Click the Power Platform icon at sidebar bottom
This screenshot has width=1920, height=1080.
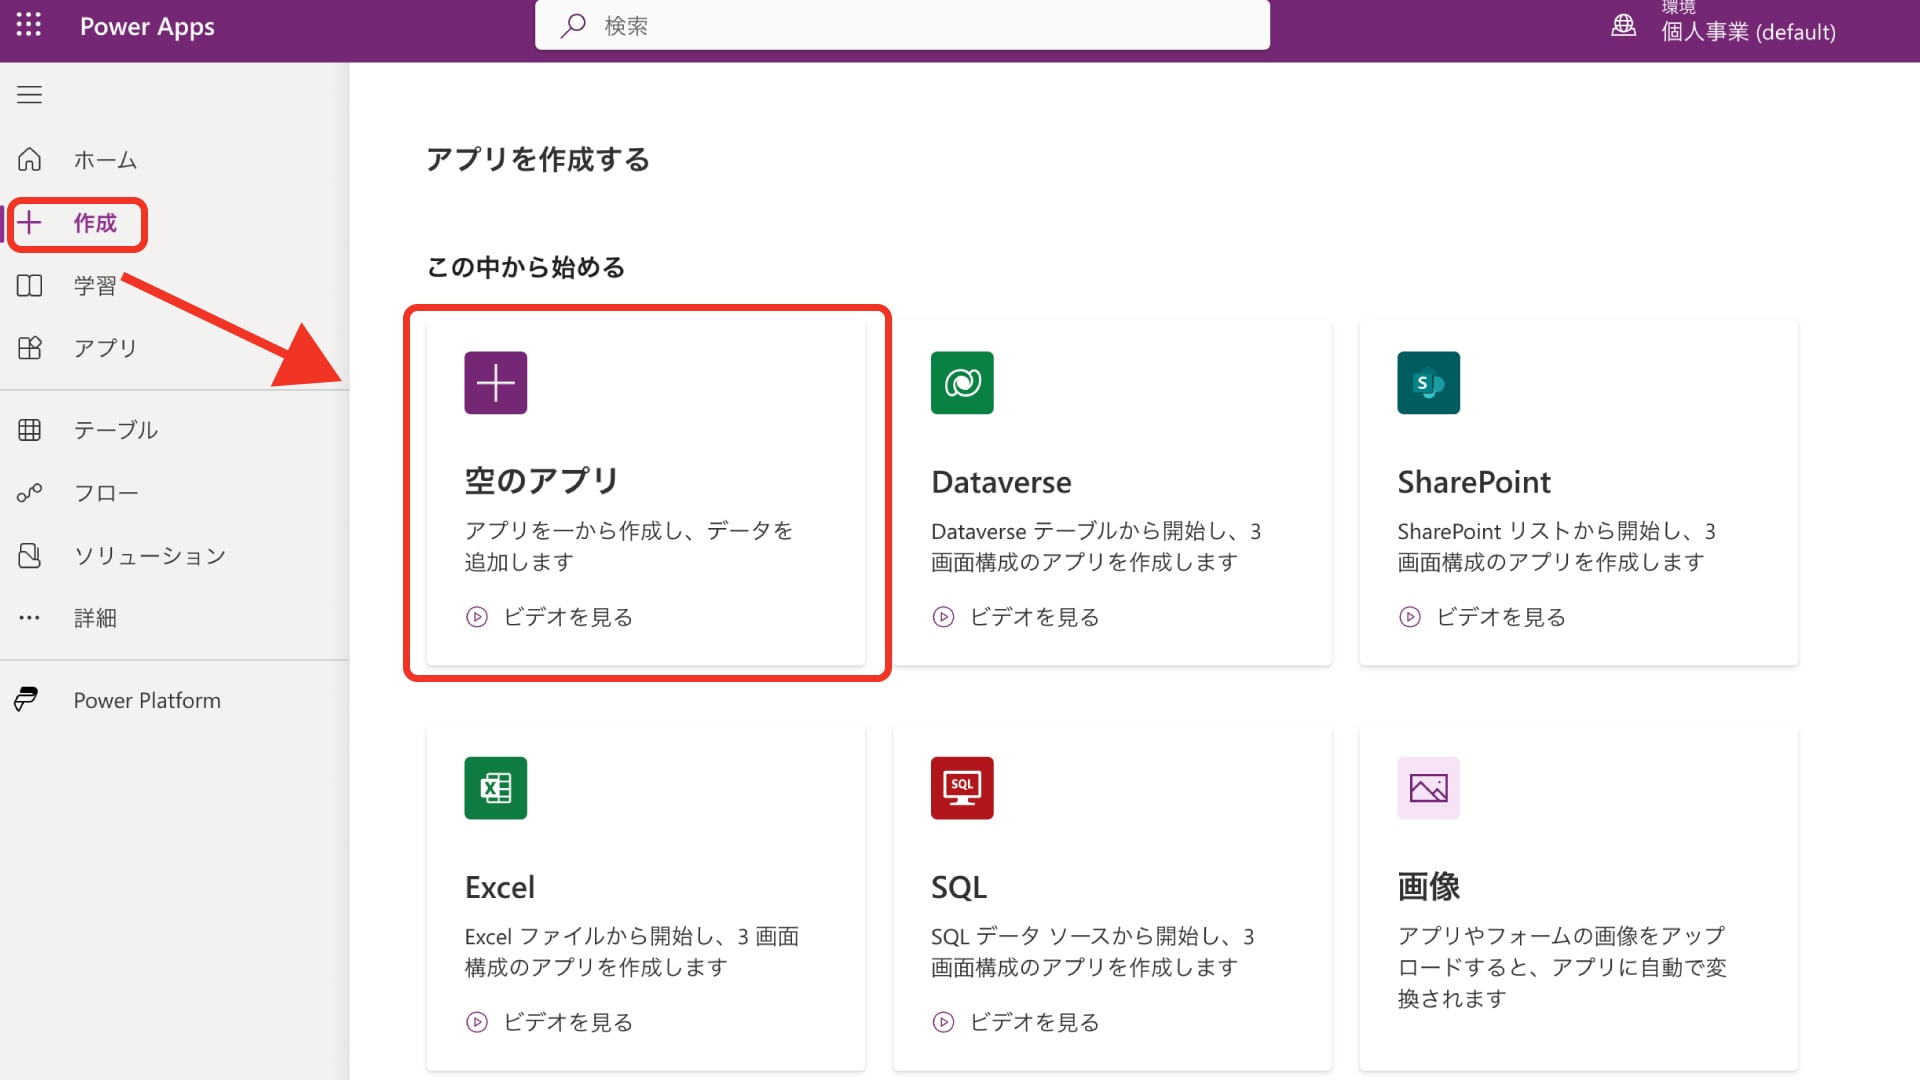tap(27, 699)
